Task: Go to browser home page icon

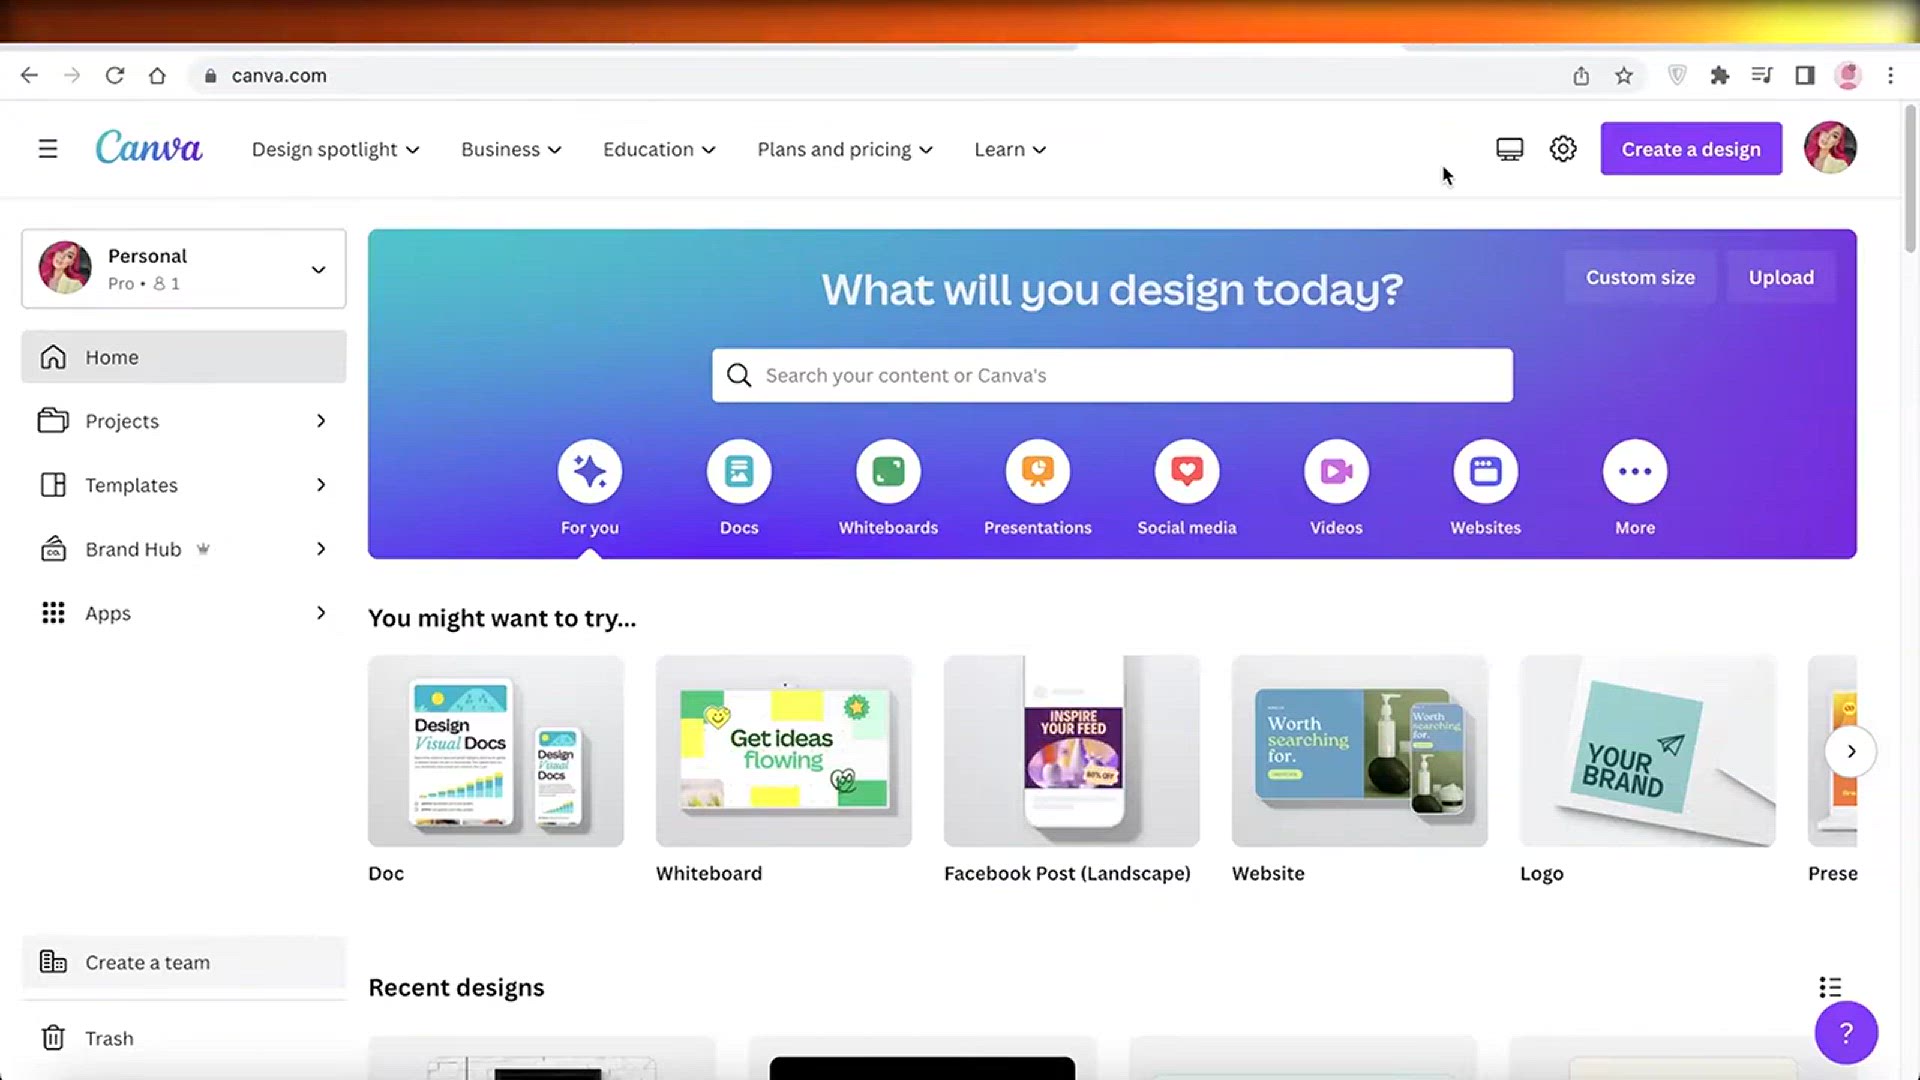Action: click(x=157, y=75)
